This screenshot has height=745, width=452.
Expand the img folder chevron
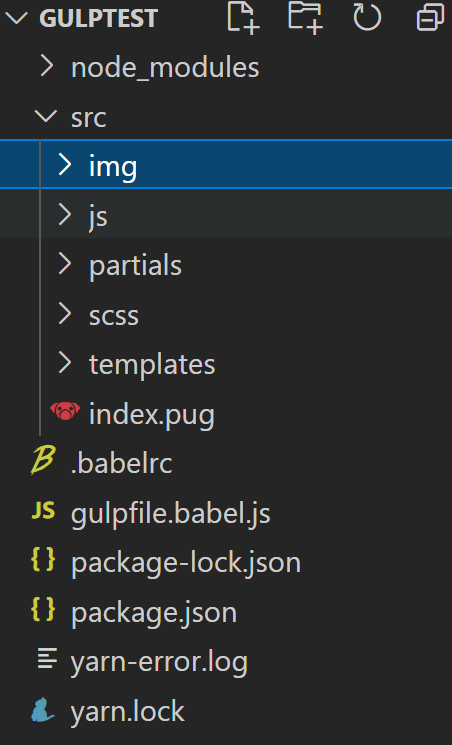point(65,165)
